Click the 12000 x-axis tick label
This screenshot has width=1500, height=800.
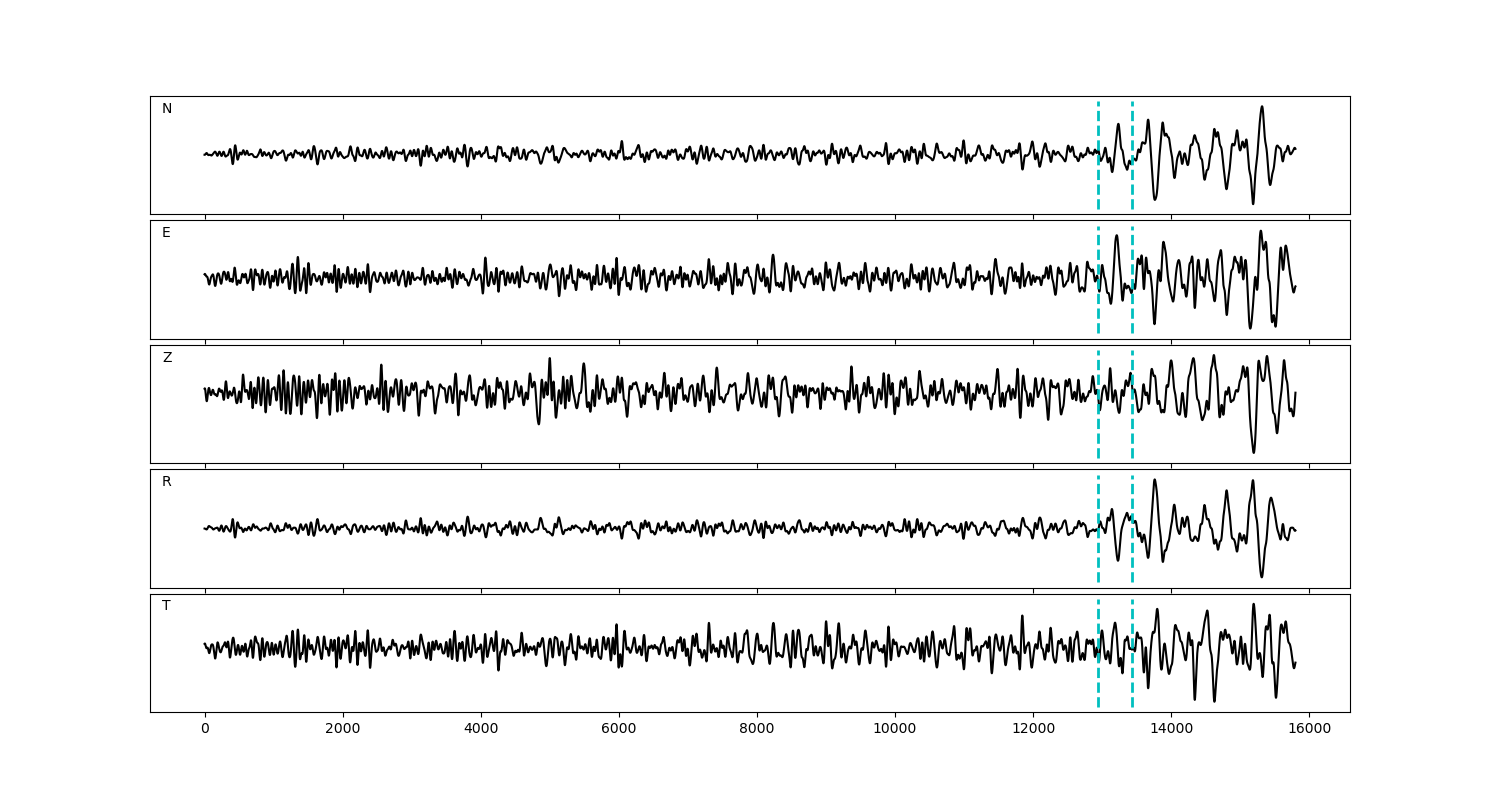pos(1033,730)
